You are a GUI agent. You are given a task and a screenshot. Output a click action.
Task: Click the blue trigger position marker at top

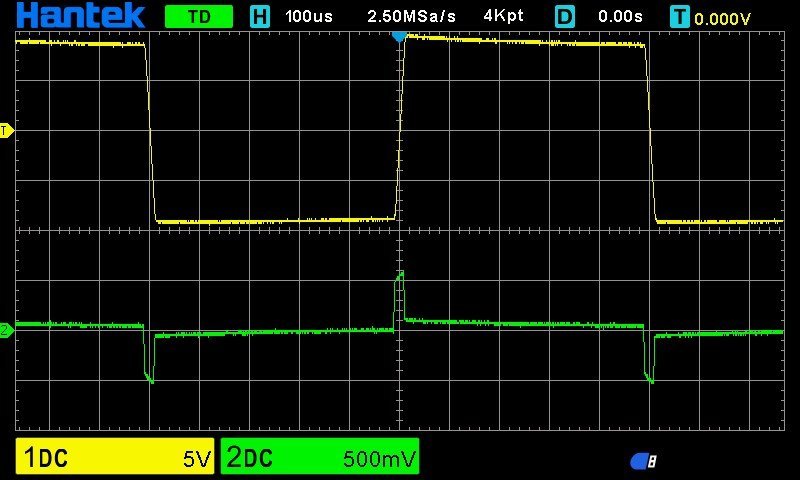399,36
